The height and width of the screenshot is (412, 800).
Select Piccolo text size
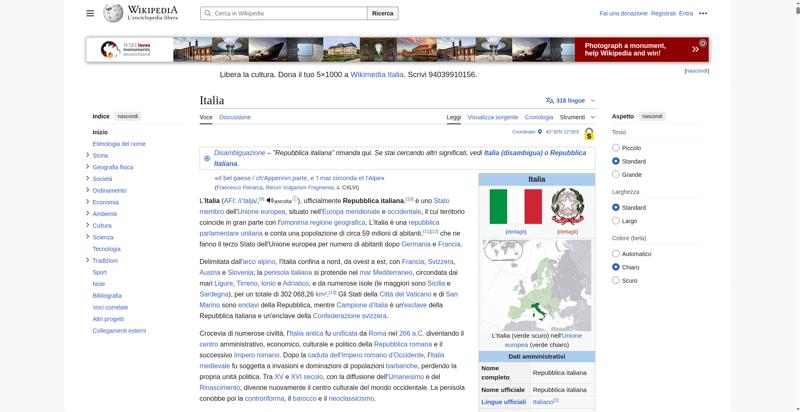616,148
